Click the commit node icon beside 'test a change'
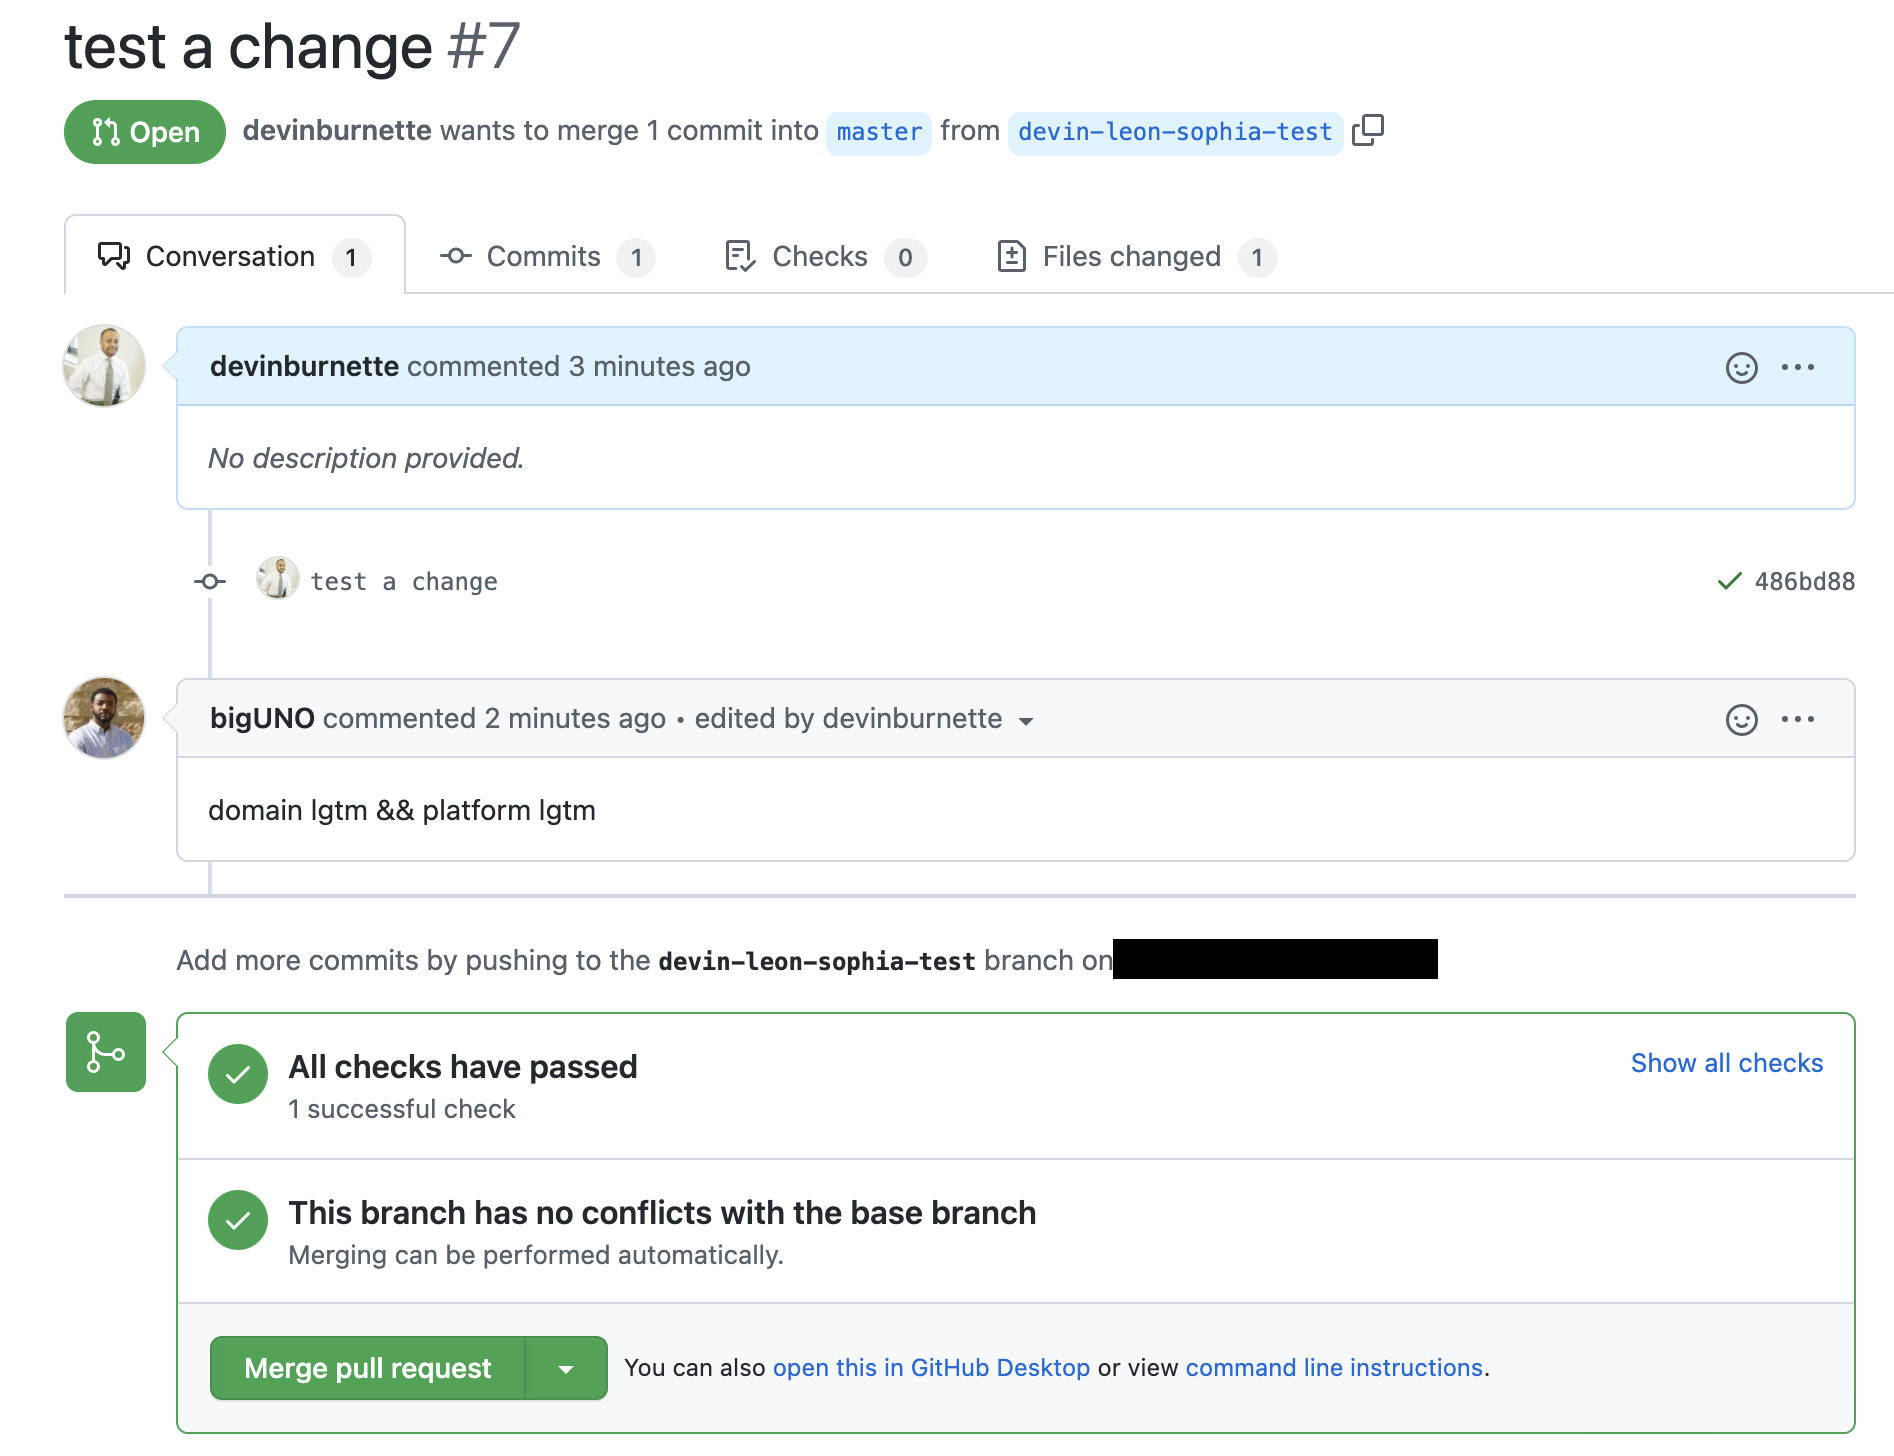 (209, 580)
